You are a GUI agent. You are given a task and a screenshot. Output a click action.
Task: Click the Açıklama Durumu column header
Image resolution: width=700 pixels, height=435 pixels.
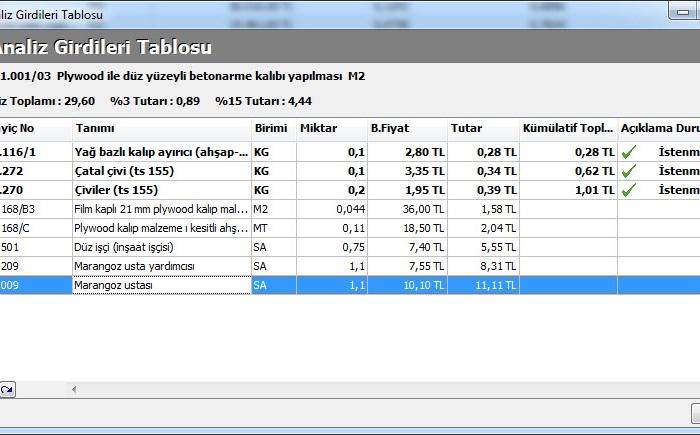(x=658, y=129)
